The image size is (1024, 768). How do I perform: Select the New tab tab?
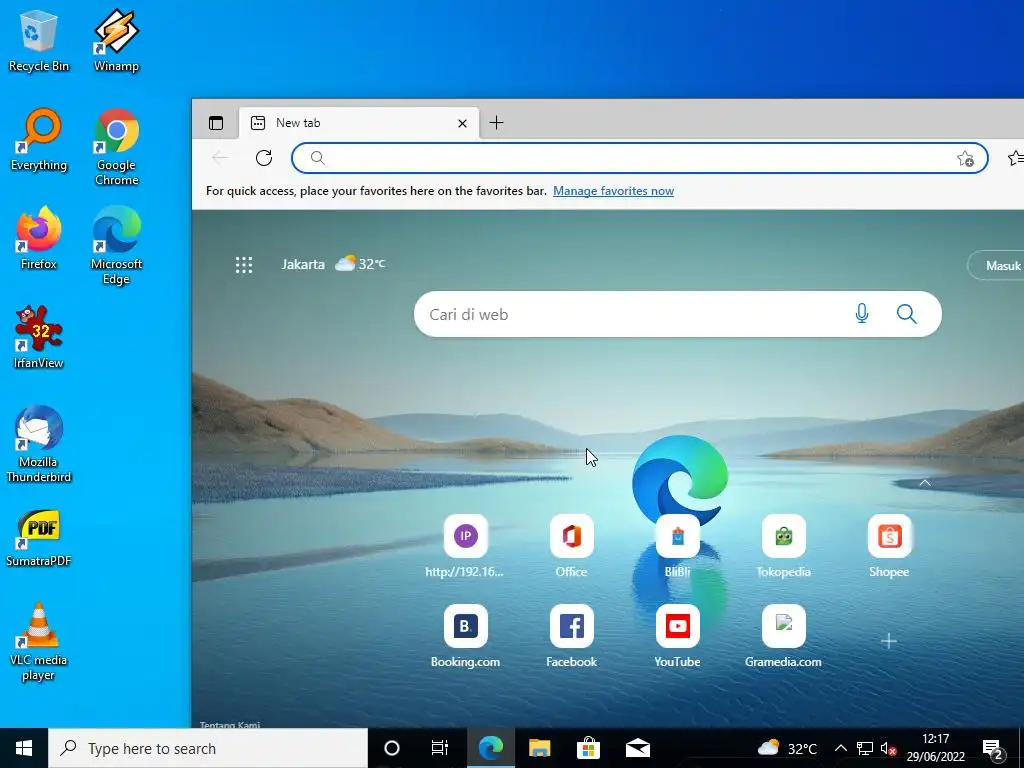click(x=359, y=123)
